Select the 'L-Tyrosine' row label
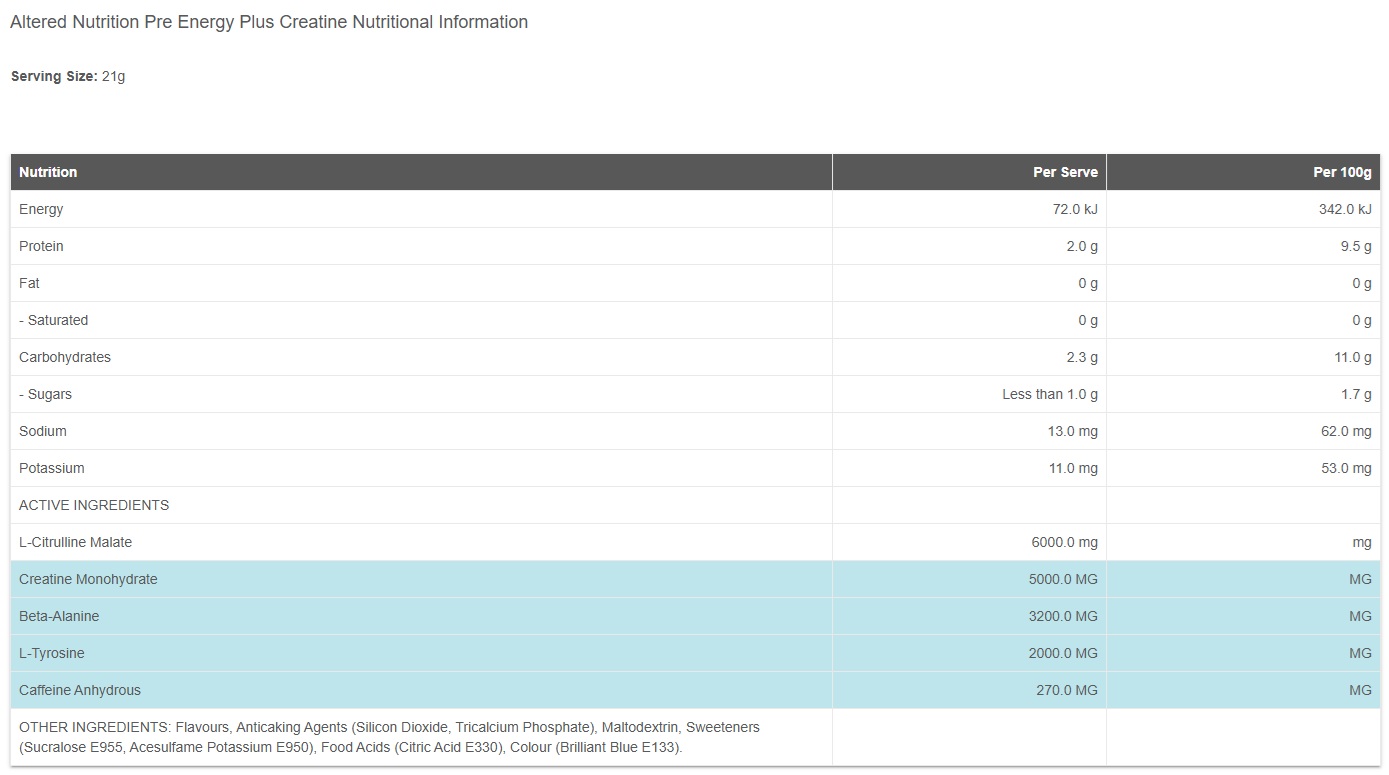1389x775 pixels. [x=52, y=653]
